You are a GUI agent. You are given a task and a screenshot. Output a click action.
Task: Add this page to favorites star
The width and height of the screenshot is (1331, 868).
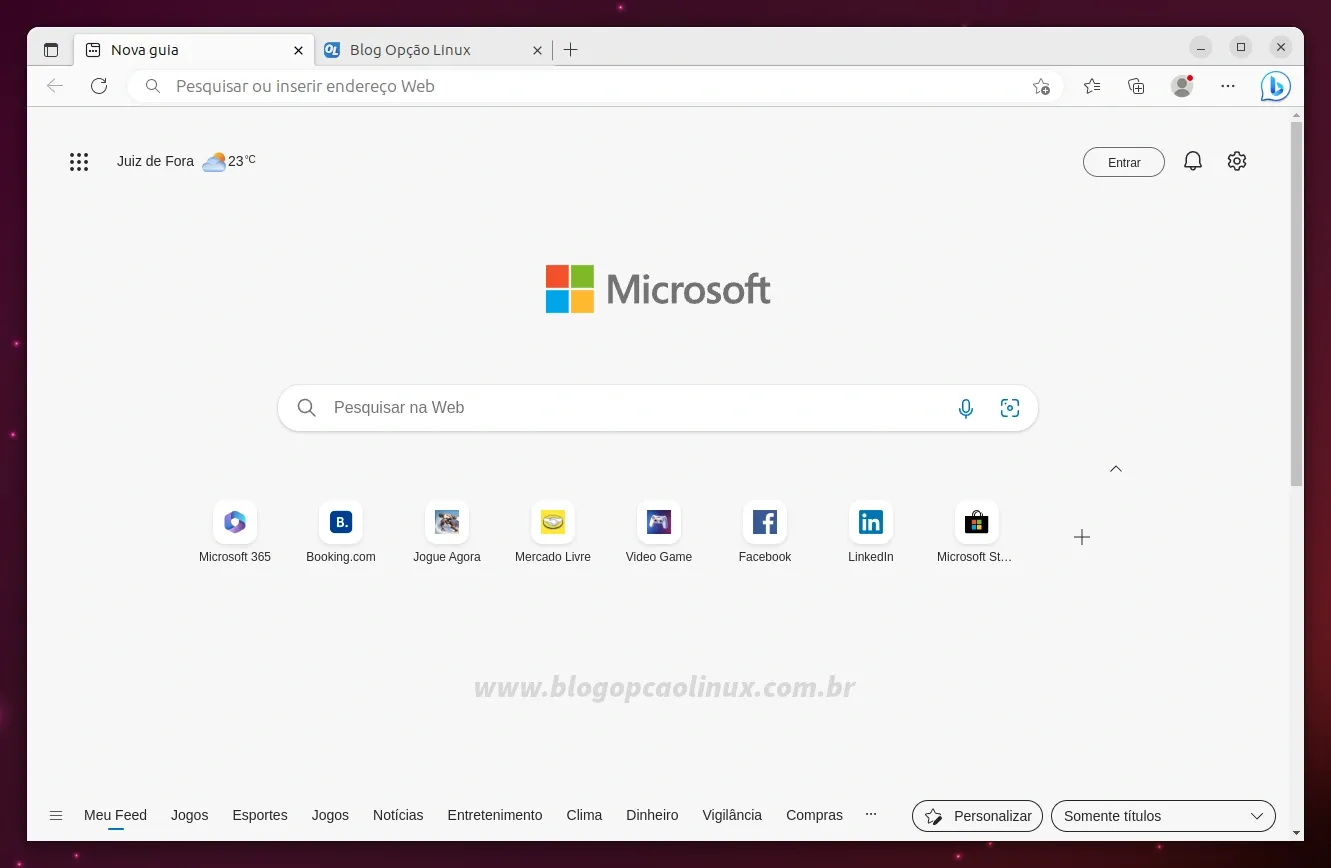coord(1041,86)
